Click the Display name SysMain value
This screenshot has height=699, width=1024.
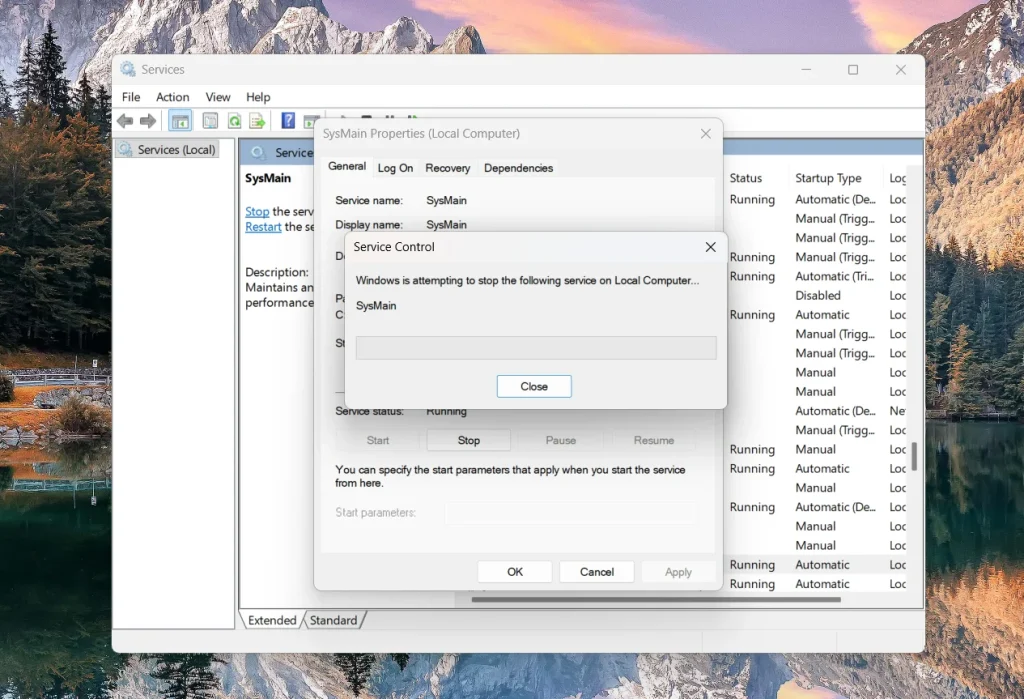446,225
